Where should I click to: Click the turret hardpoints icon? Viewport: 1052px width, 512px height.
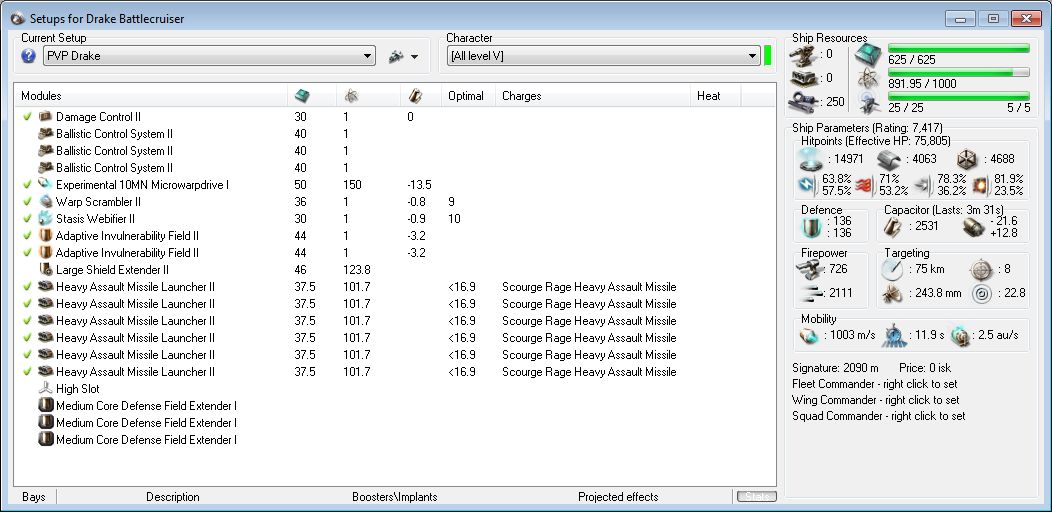click(x=804, y=55)
